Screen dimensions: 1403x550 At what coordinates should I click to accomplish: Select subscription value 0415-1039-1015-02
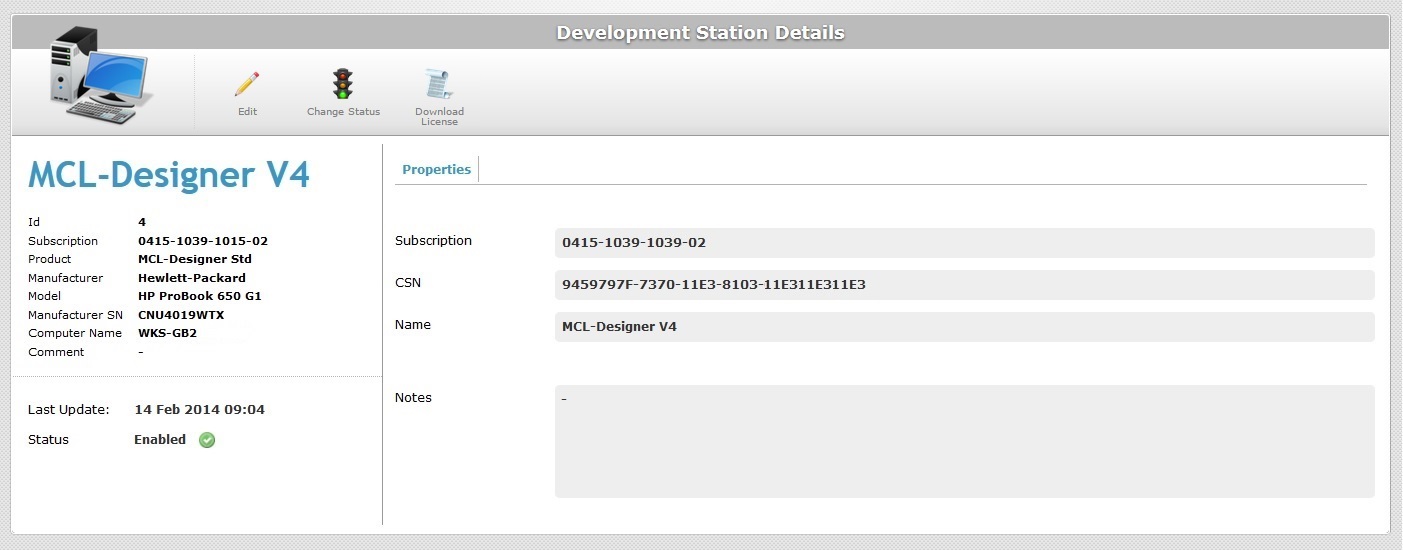point(203,241)
